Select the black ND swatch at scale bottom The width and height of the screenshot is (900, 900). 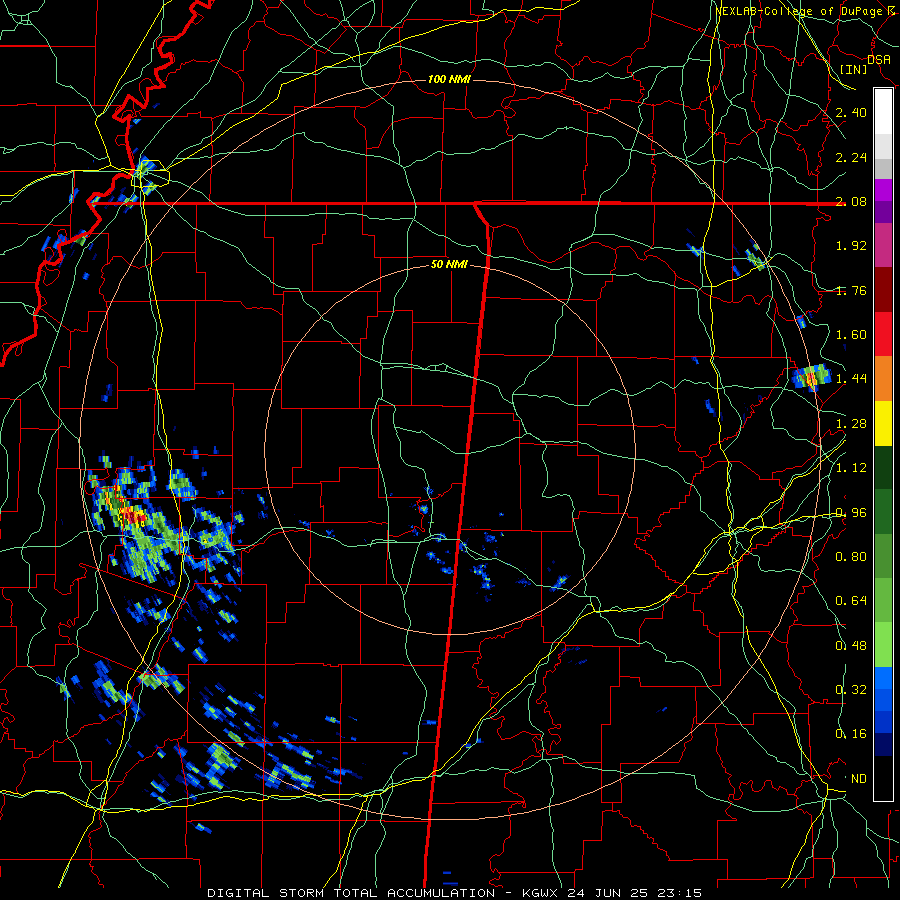click(883, 778)
